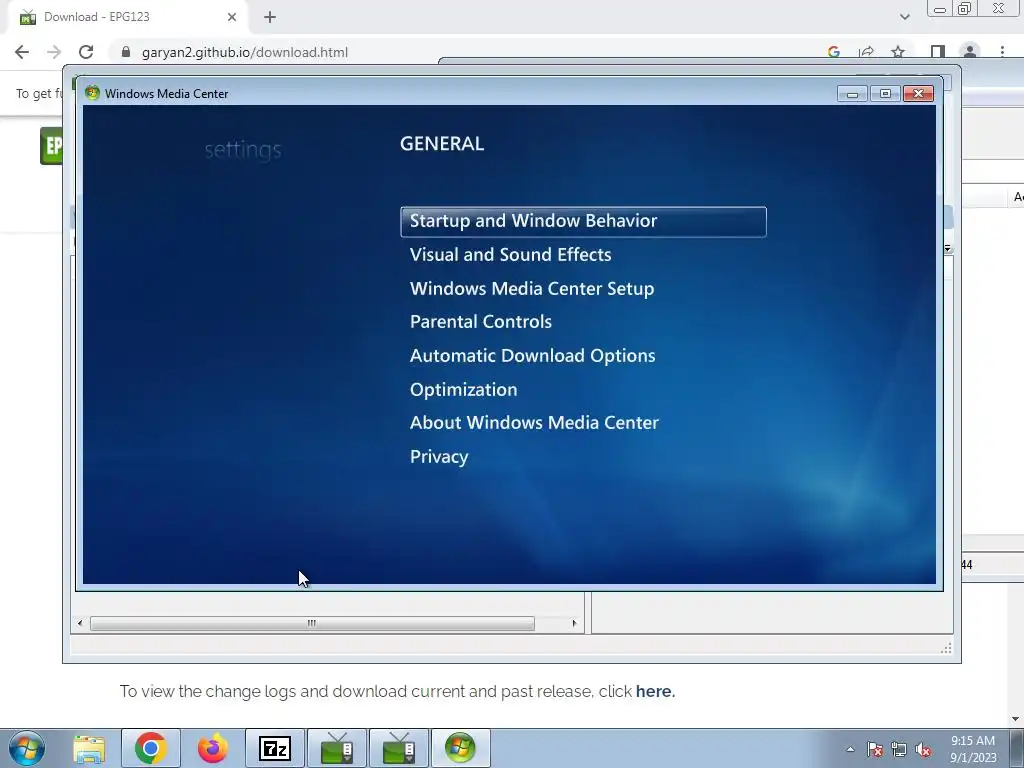Minimize the Windows Media Center window
This screenshot has width=1024, height=768.
[852, 94]
